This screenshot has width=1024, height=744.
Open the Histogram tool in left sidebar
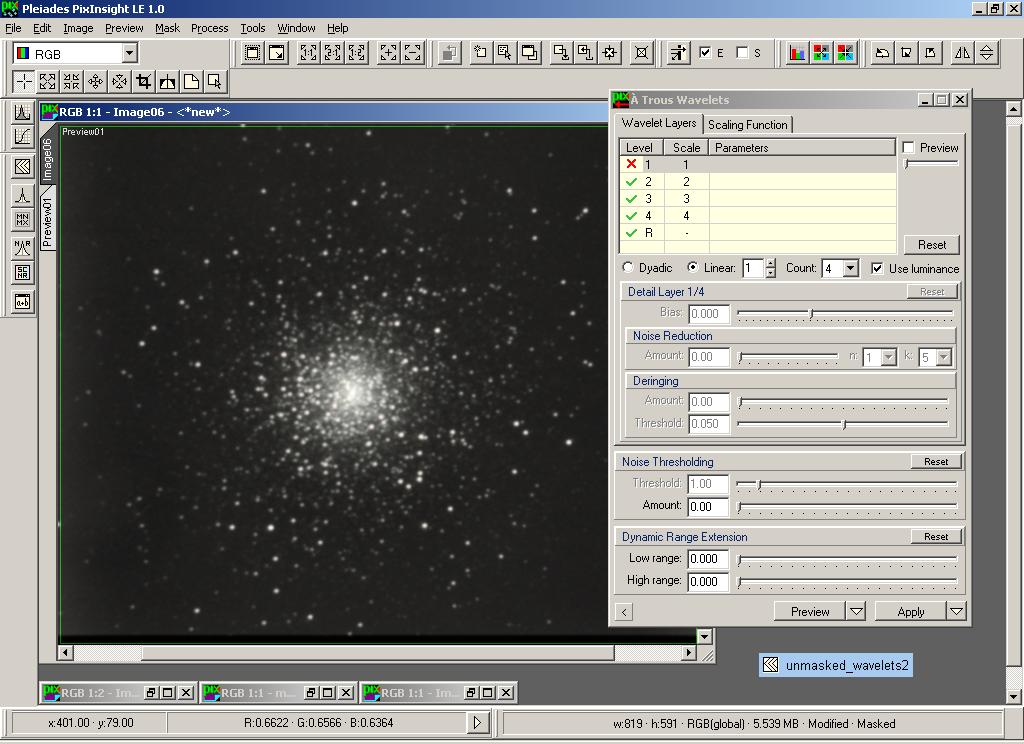[22, 112]
